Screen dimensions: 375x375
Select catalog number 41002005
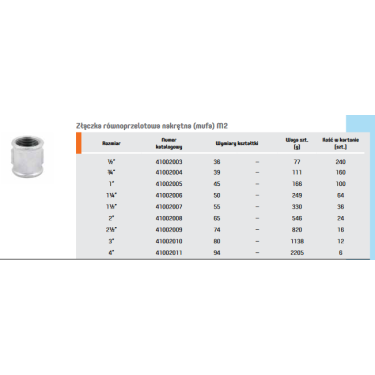[x=169, y=184]
